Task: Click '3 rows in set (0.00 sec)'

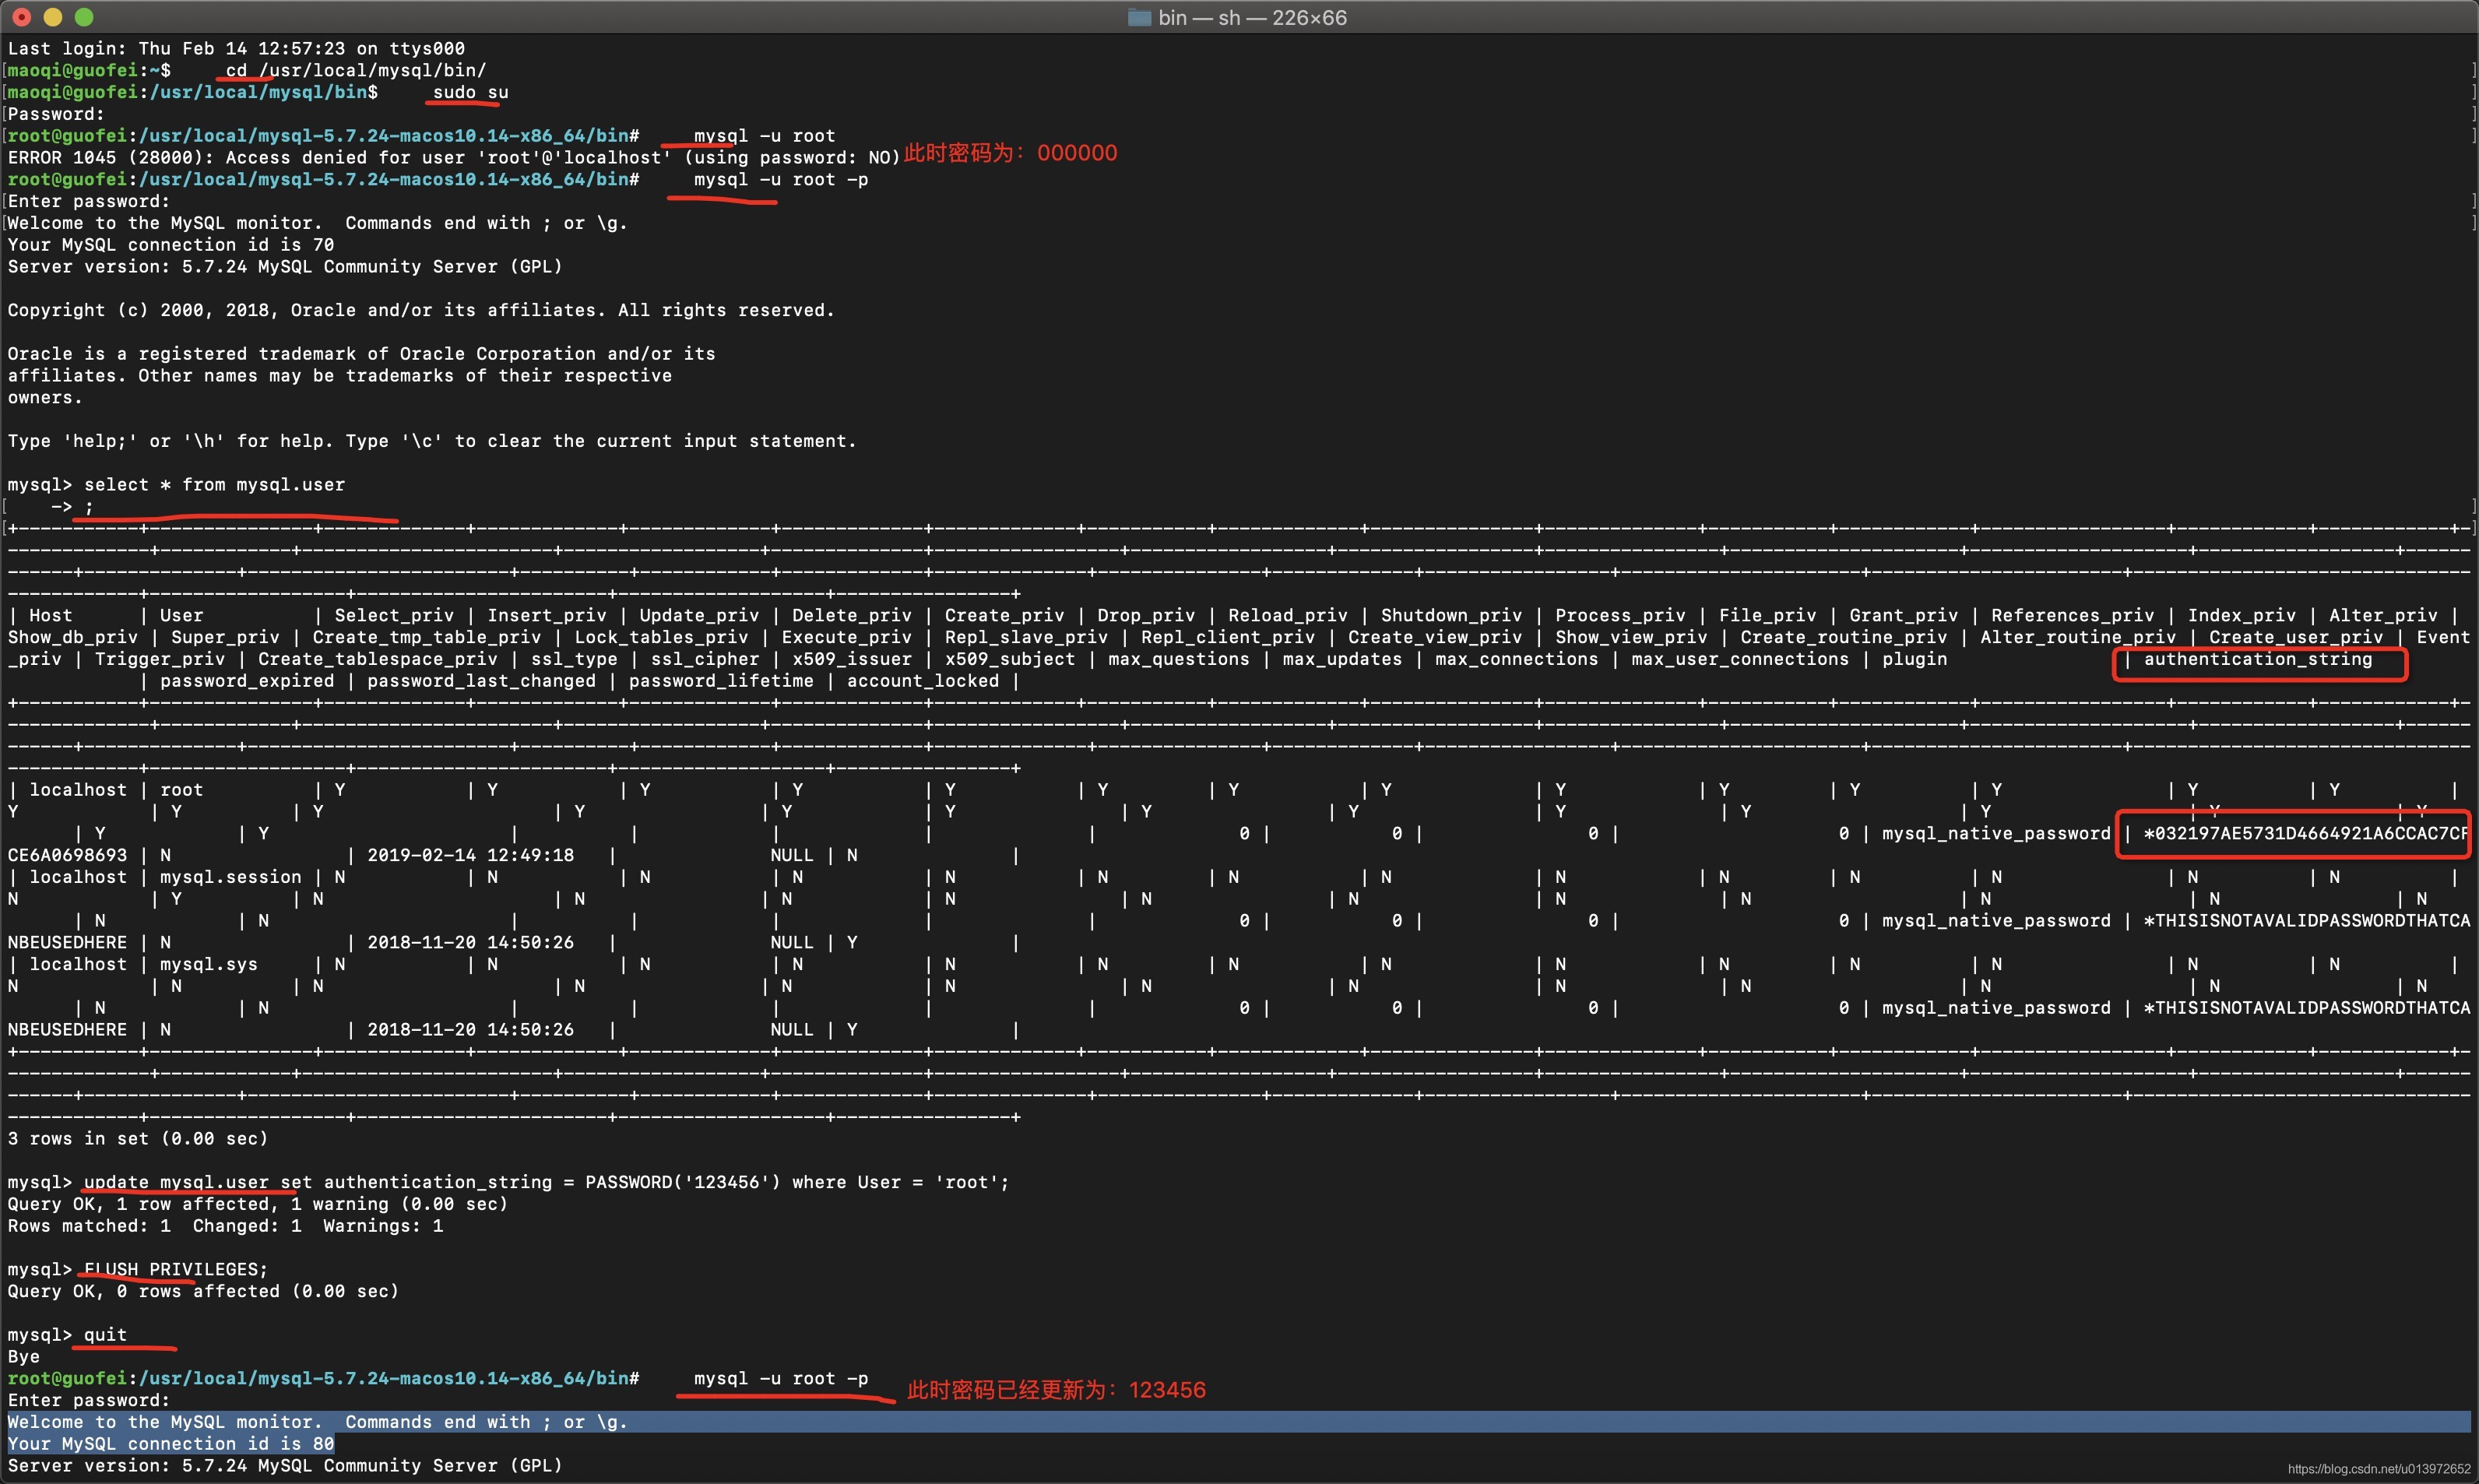Action: point(138,1139)
